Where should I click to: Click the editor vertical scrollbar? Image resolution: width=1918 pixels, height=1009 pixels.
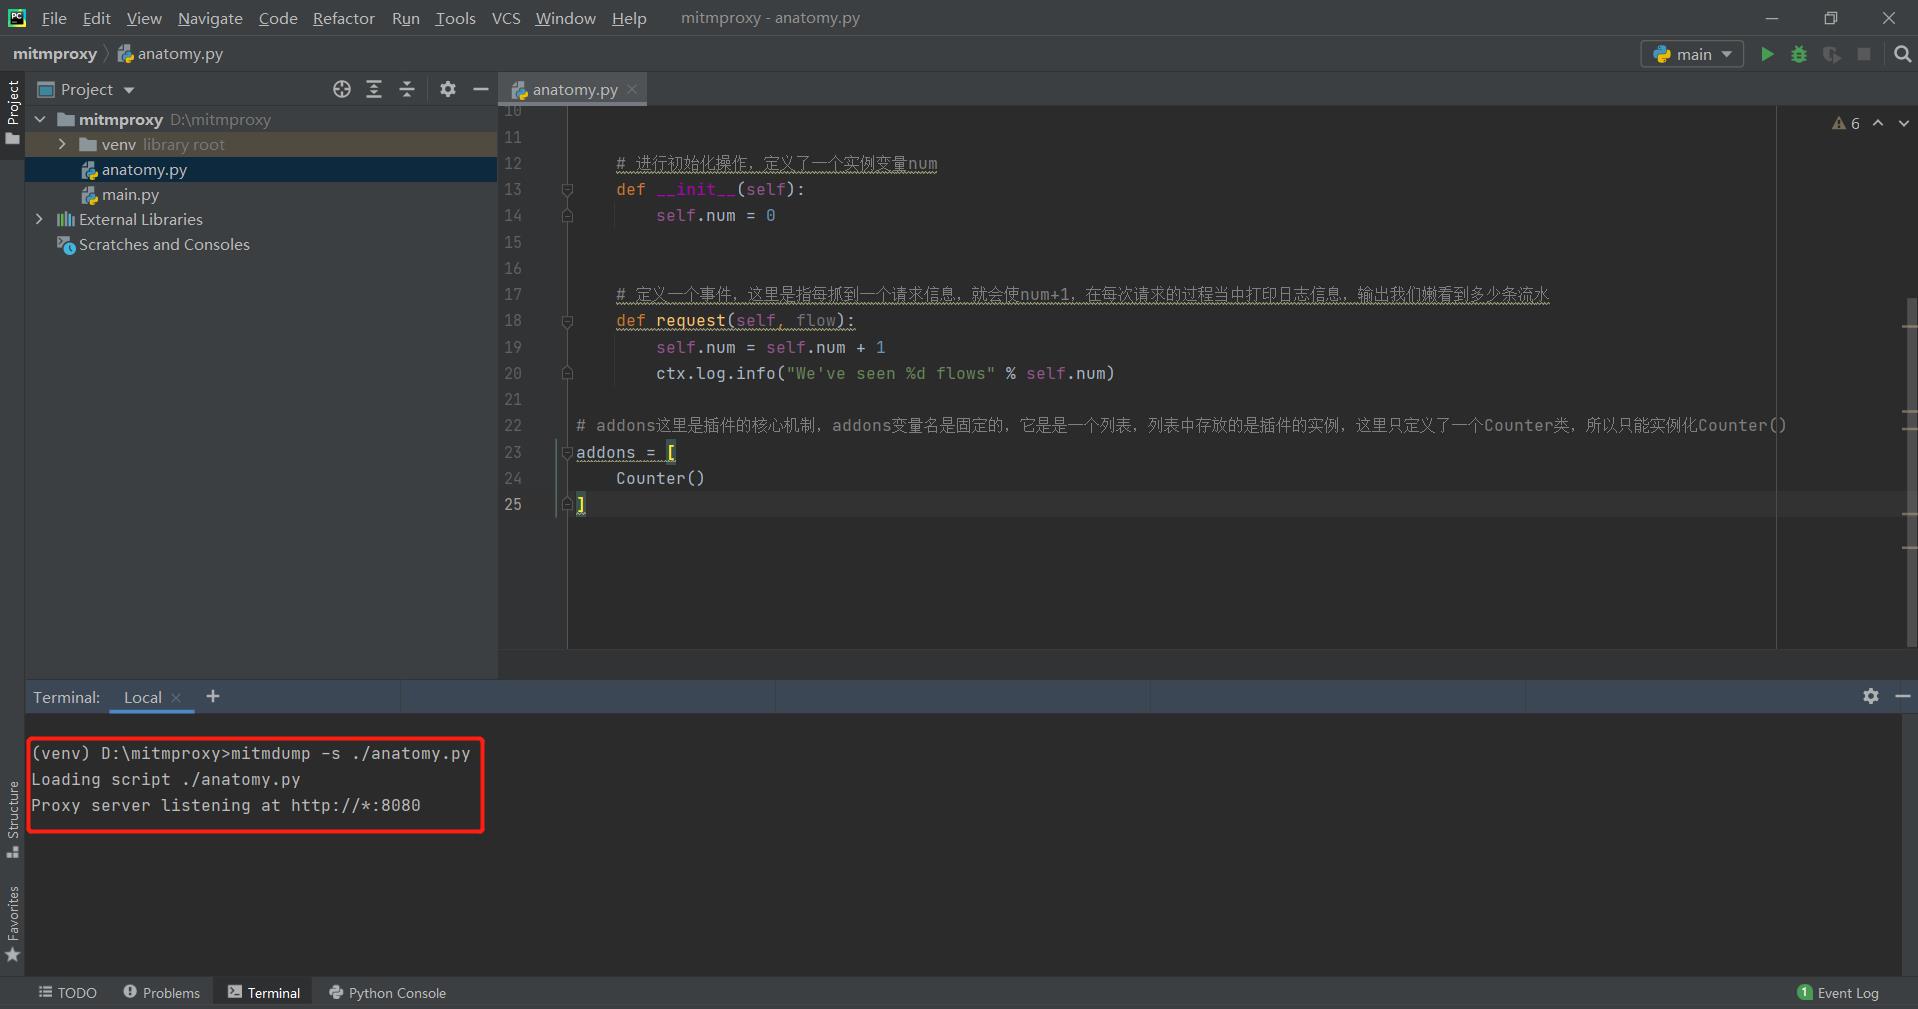[x=1911, y=470]
